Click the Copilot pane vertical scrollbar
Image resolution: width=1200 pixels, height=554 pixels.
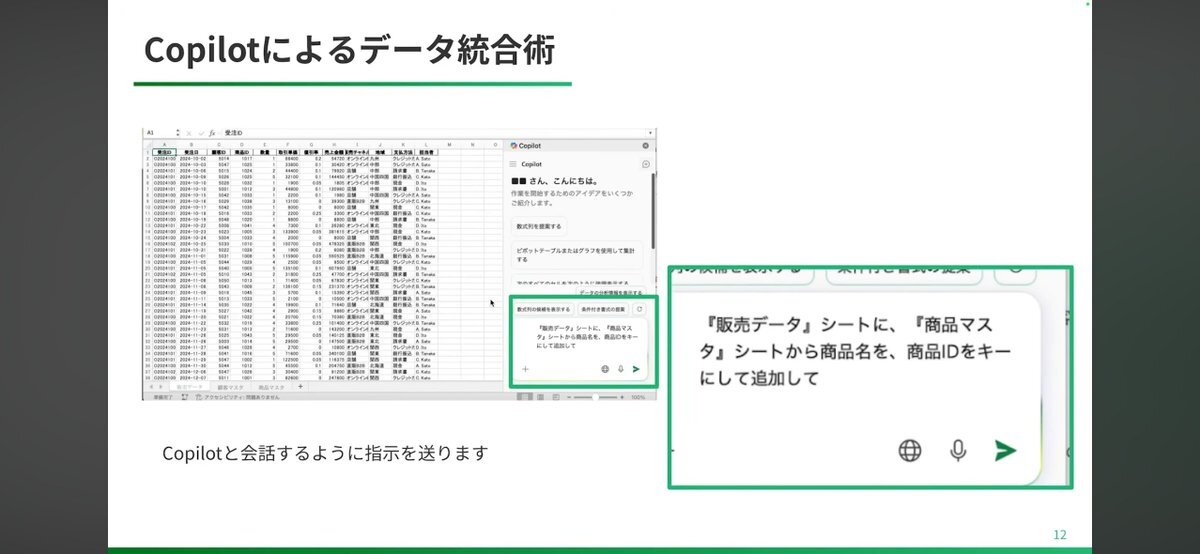point(653,212)
